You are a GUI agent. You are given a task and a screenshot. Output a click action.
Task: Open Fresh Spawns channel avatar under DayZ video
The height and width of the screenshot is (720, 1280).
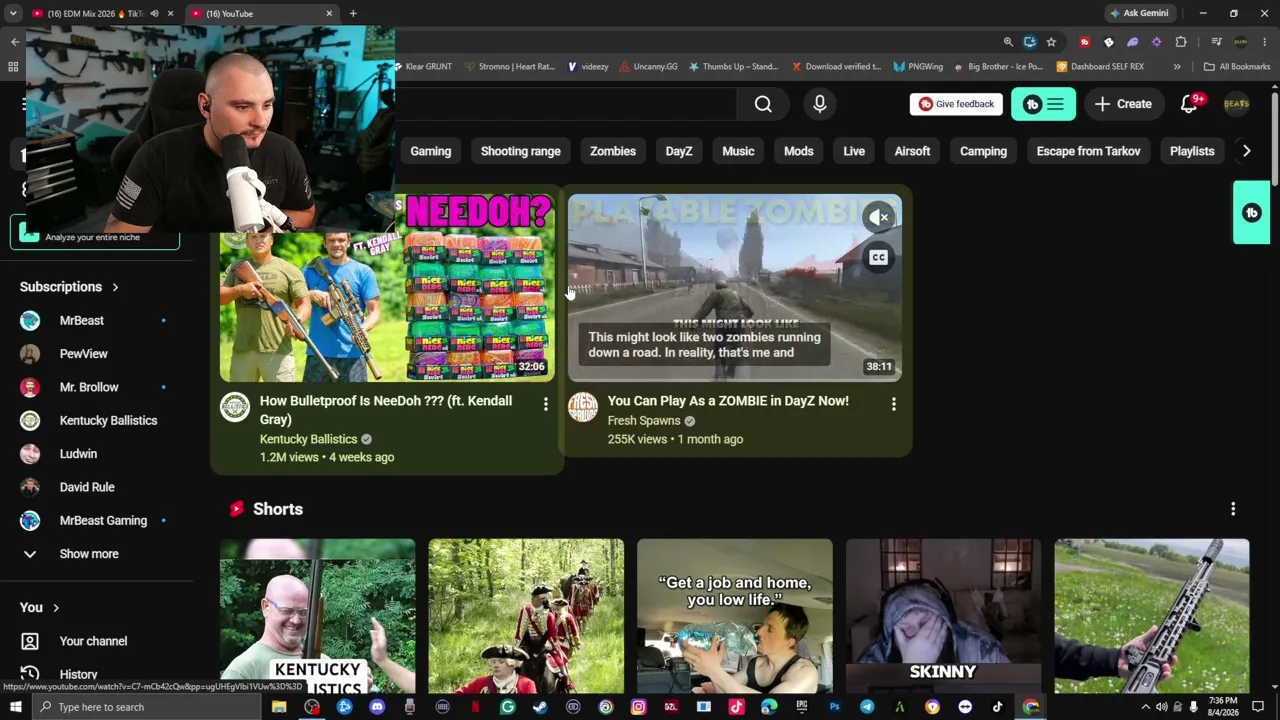(583, 407)
